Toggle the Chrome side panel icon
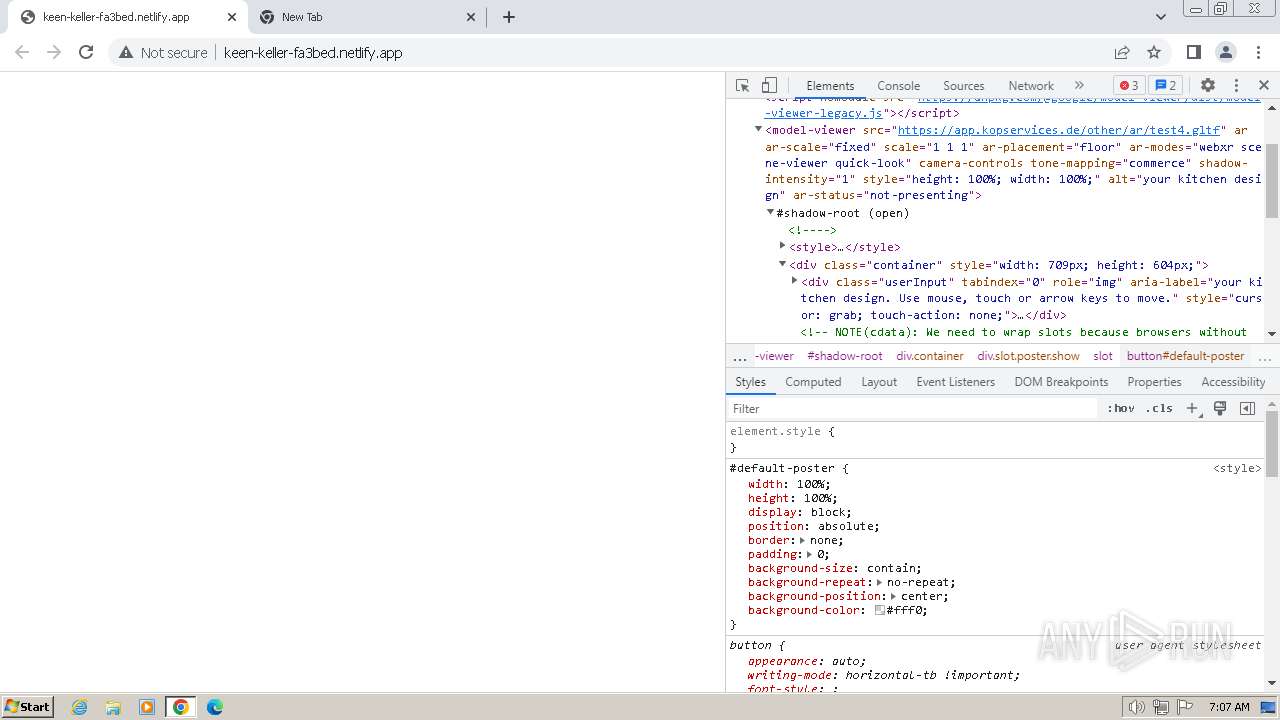This screenshot has height=720, width=1280. pyautogui.click(x=1194, y=52)
